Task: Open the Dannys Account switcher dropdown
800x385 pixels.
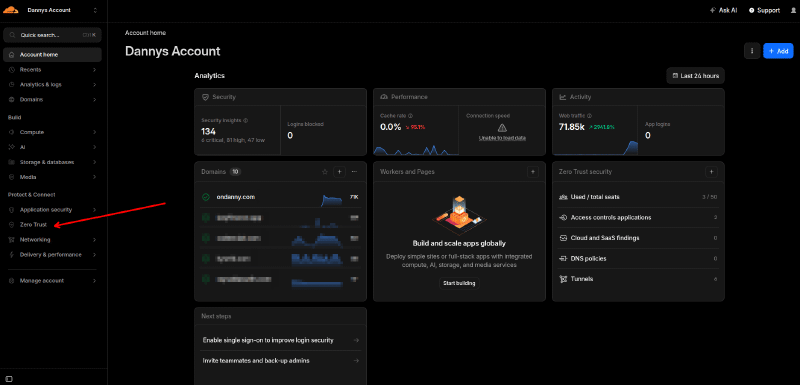Action: pos(62,10)
